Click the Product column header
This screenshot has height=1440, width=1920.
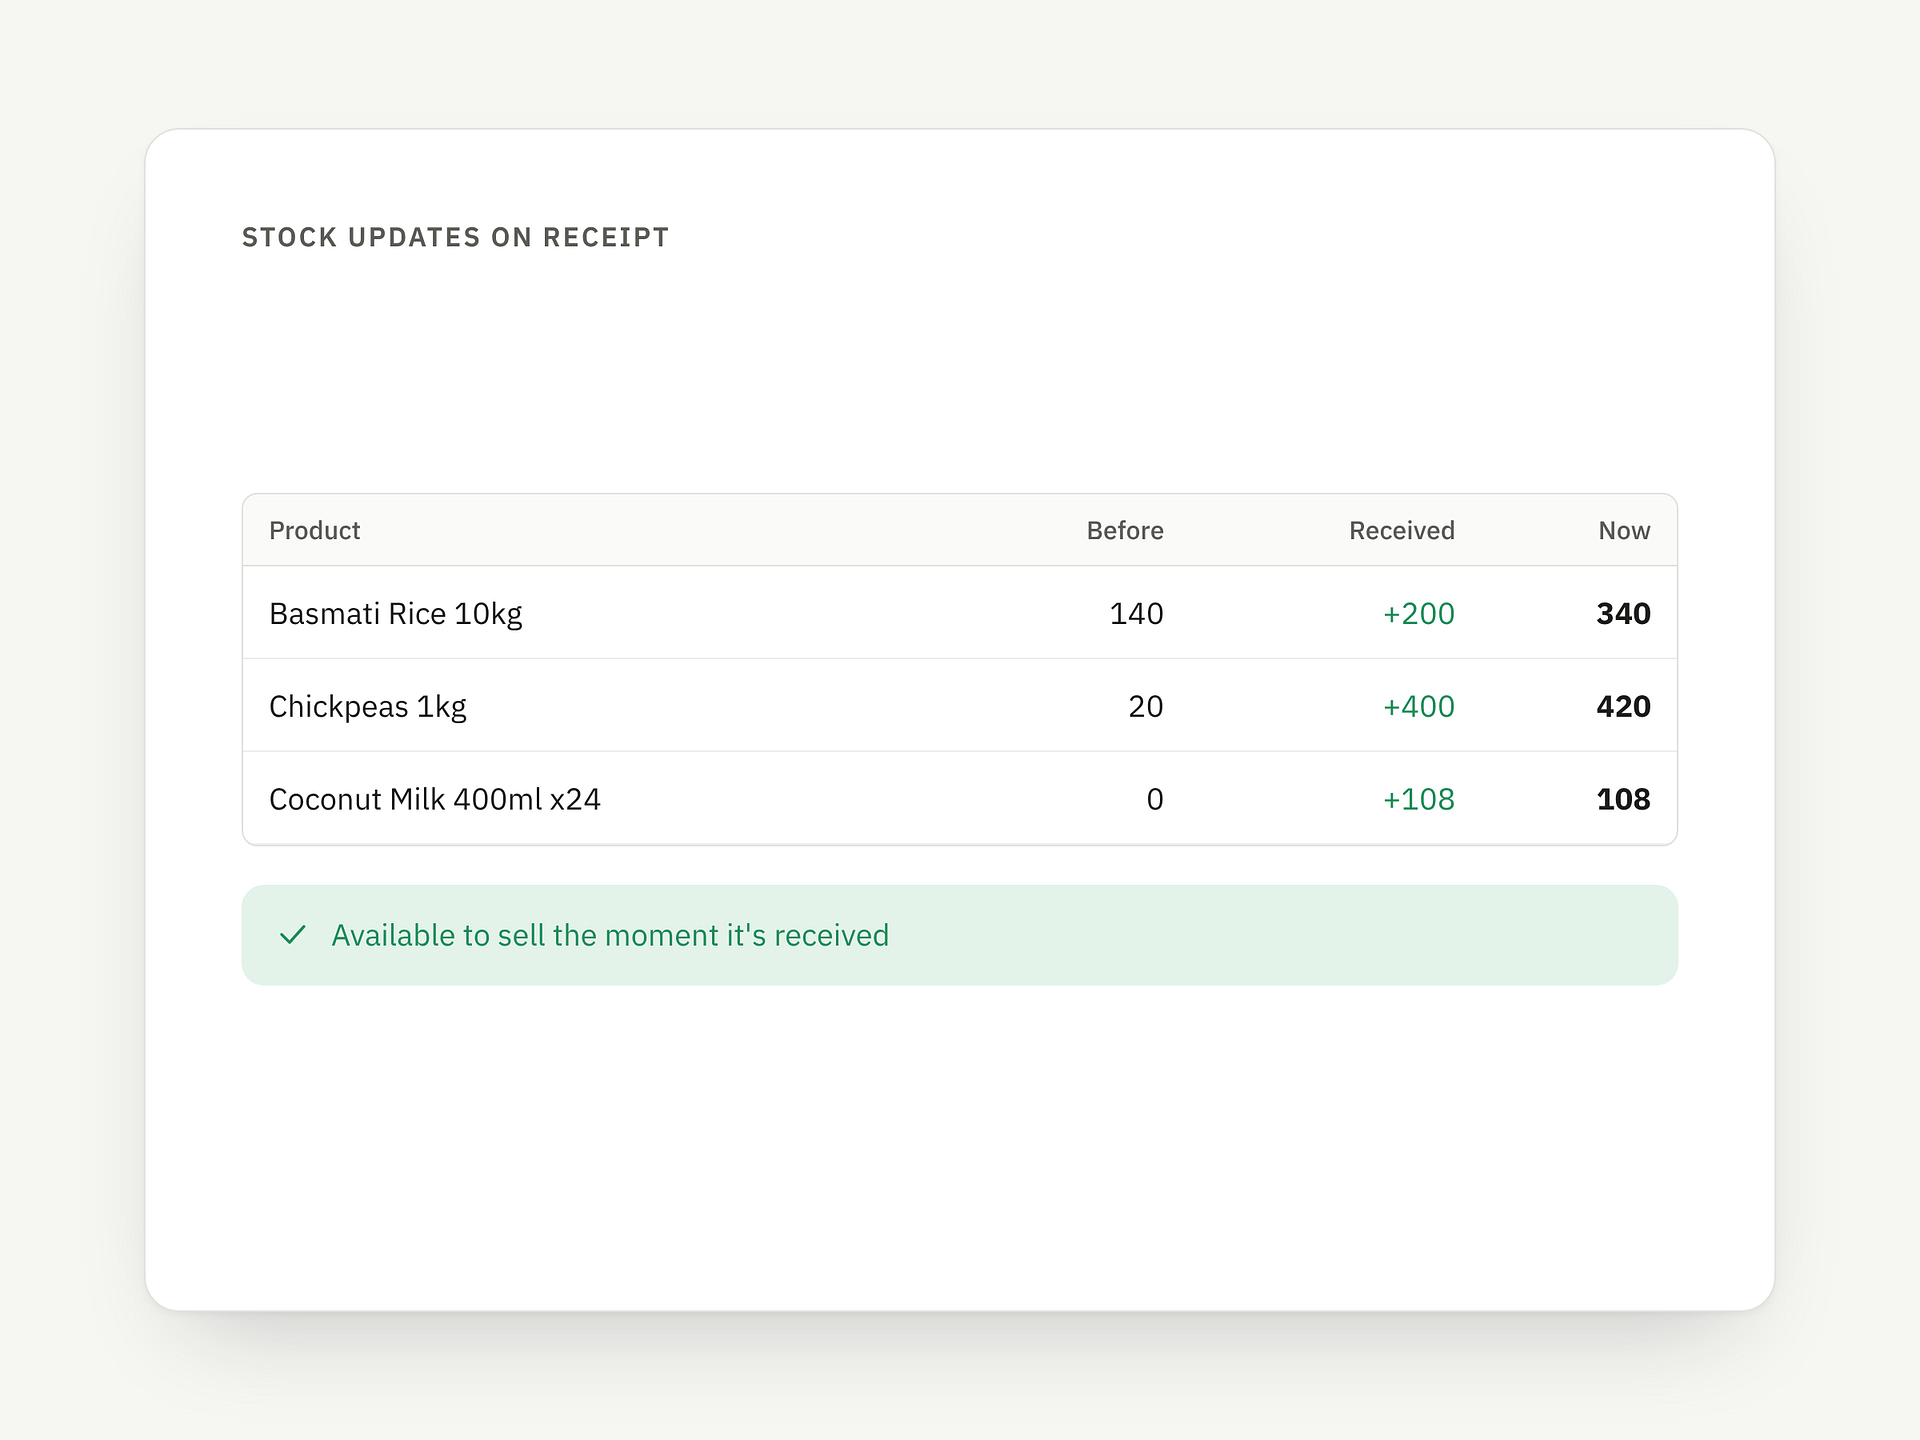point(314,530)
